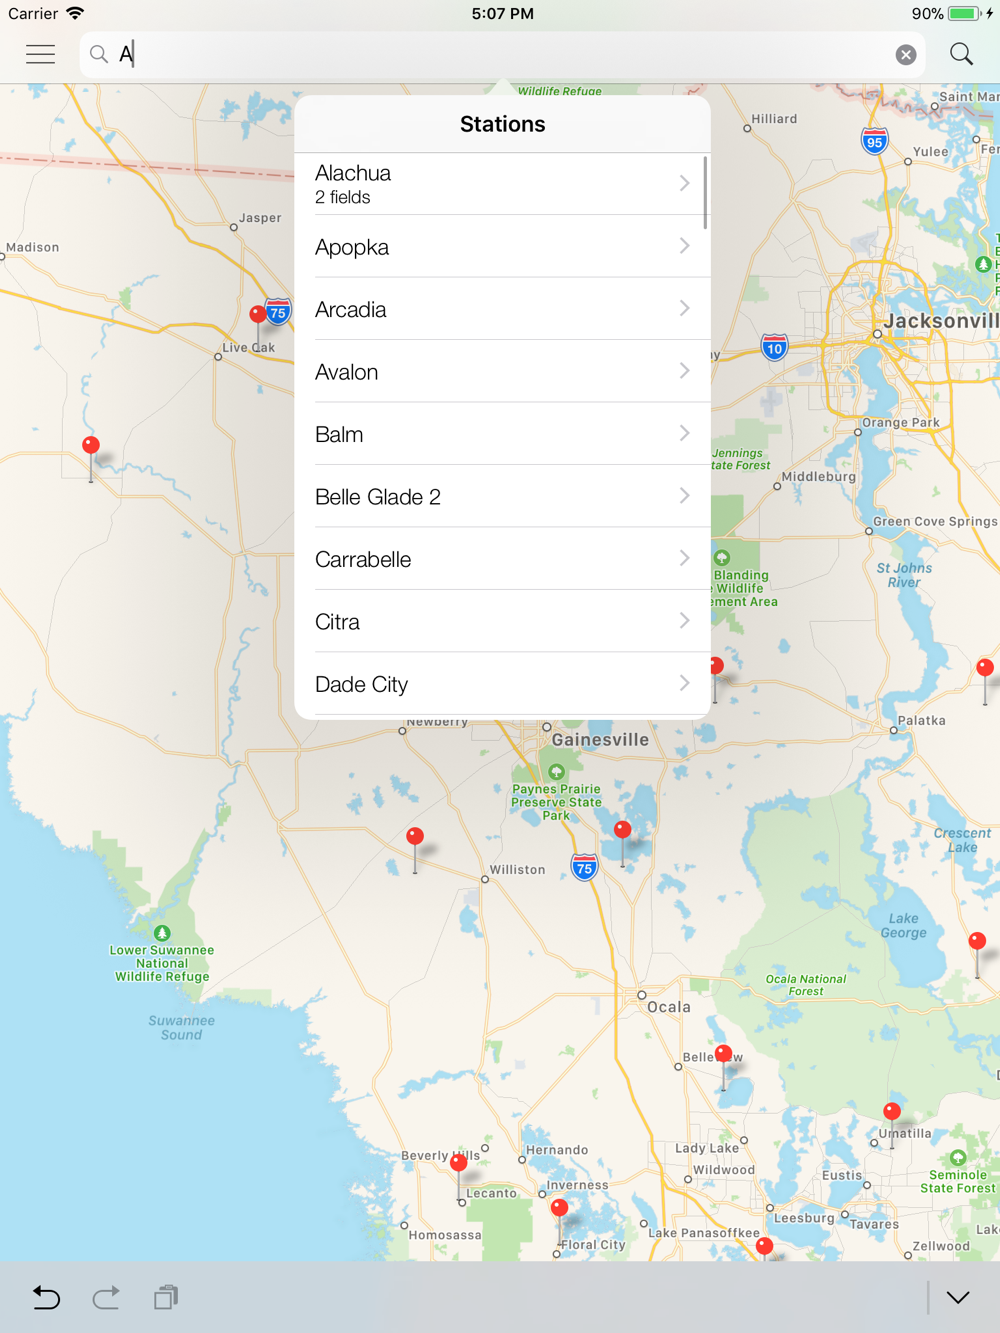The height and width of the screenshot is (1333, 1000).
Task: Tap the red pin south of Gainesville
Action: pos(623,830)
